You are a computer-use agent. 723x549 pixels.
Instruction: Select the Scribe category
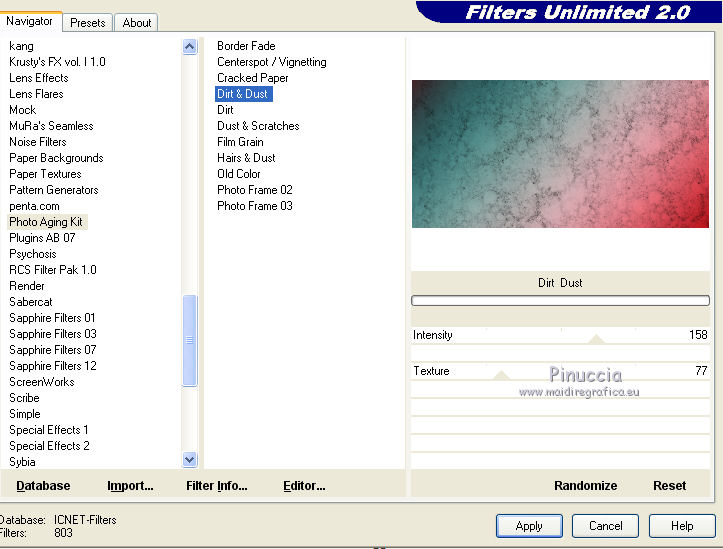point(24,398)
